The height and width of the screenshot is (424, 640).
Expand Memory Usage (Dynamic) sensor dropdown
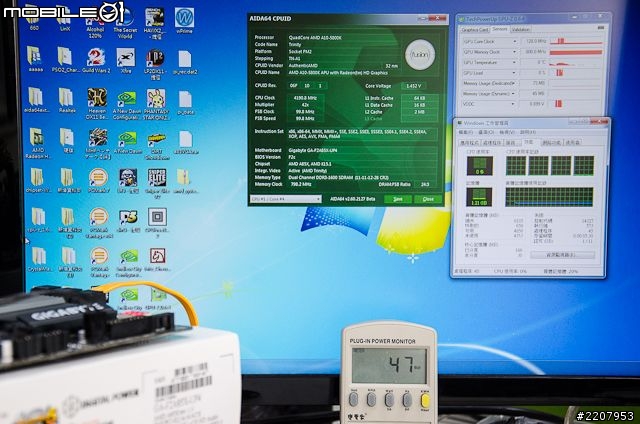514,93
